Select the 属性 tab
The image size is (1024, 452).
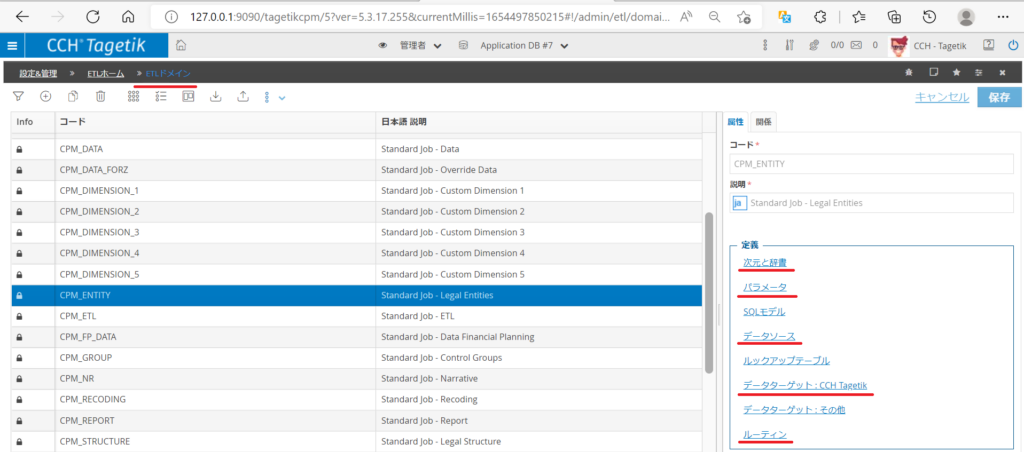pyautogui.click(x=735, y=122)
